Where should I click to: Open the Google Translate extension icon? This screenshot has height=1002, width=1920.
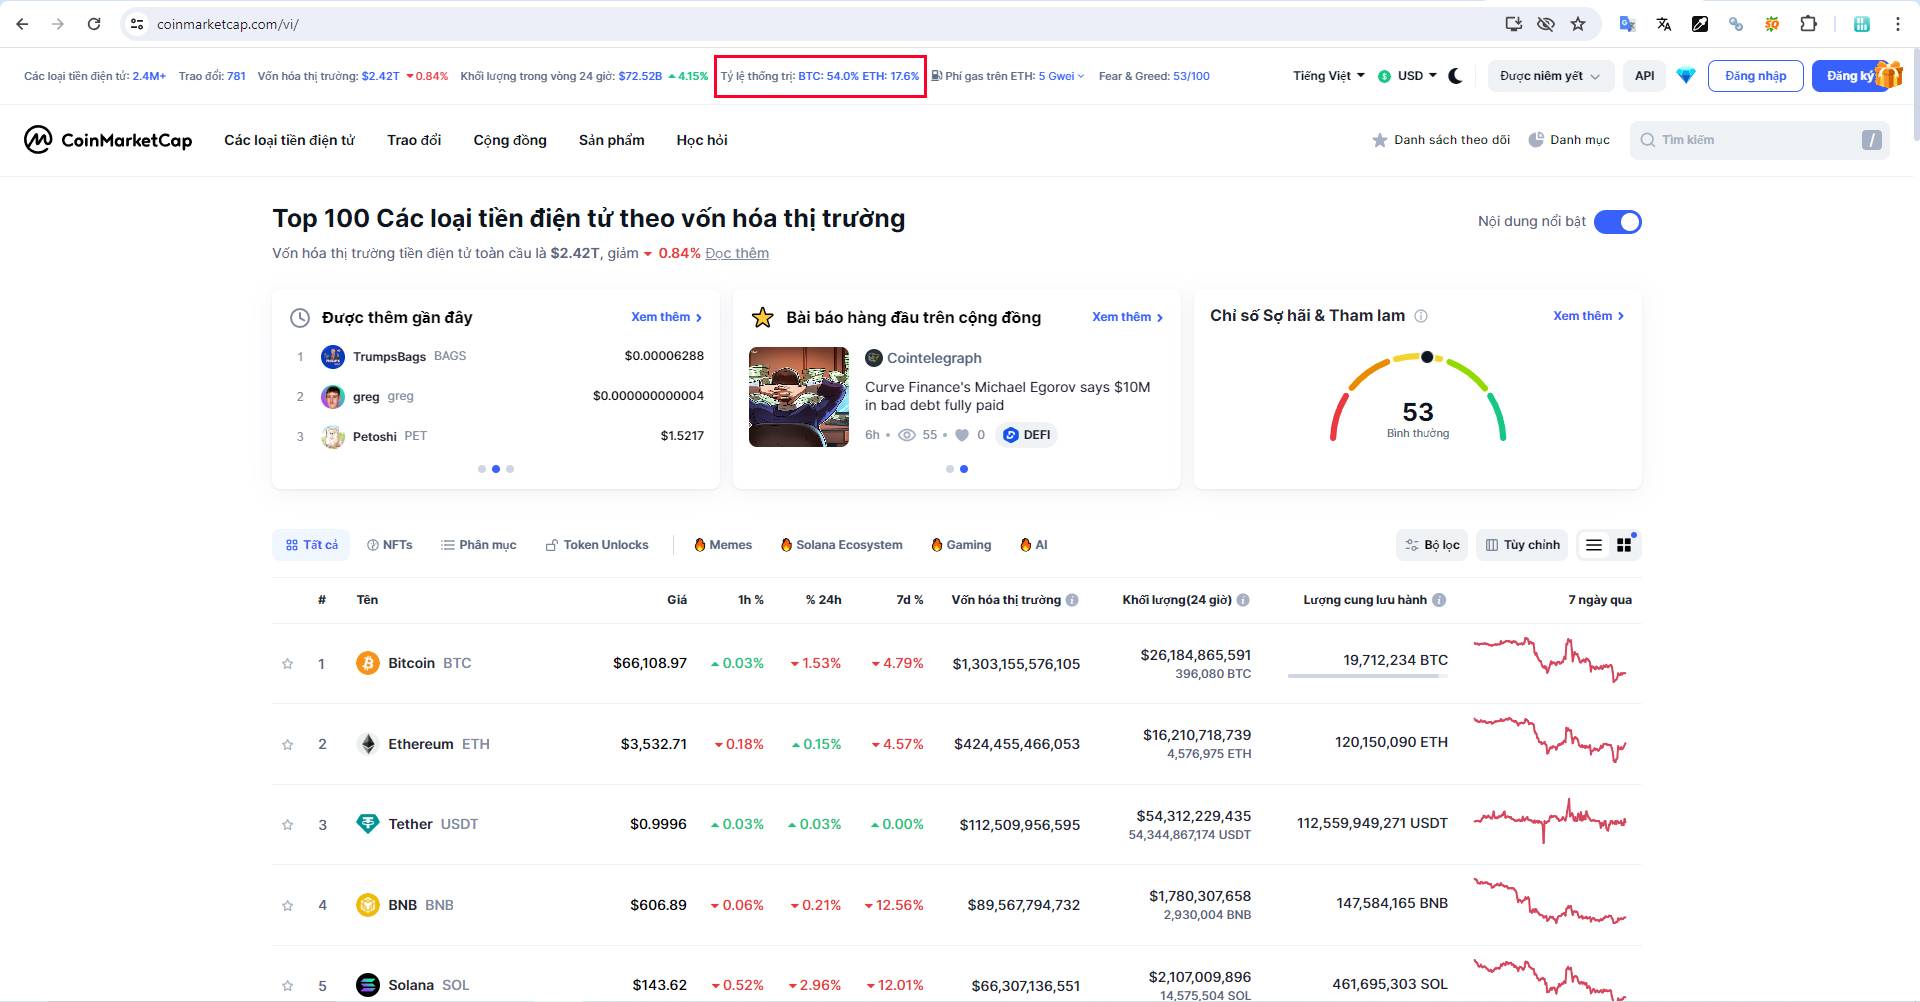pos(1628,24)
